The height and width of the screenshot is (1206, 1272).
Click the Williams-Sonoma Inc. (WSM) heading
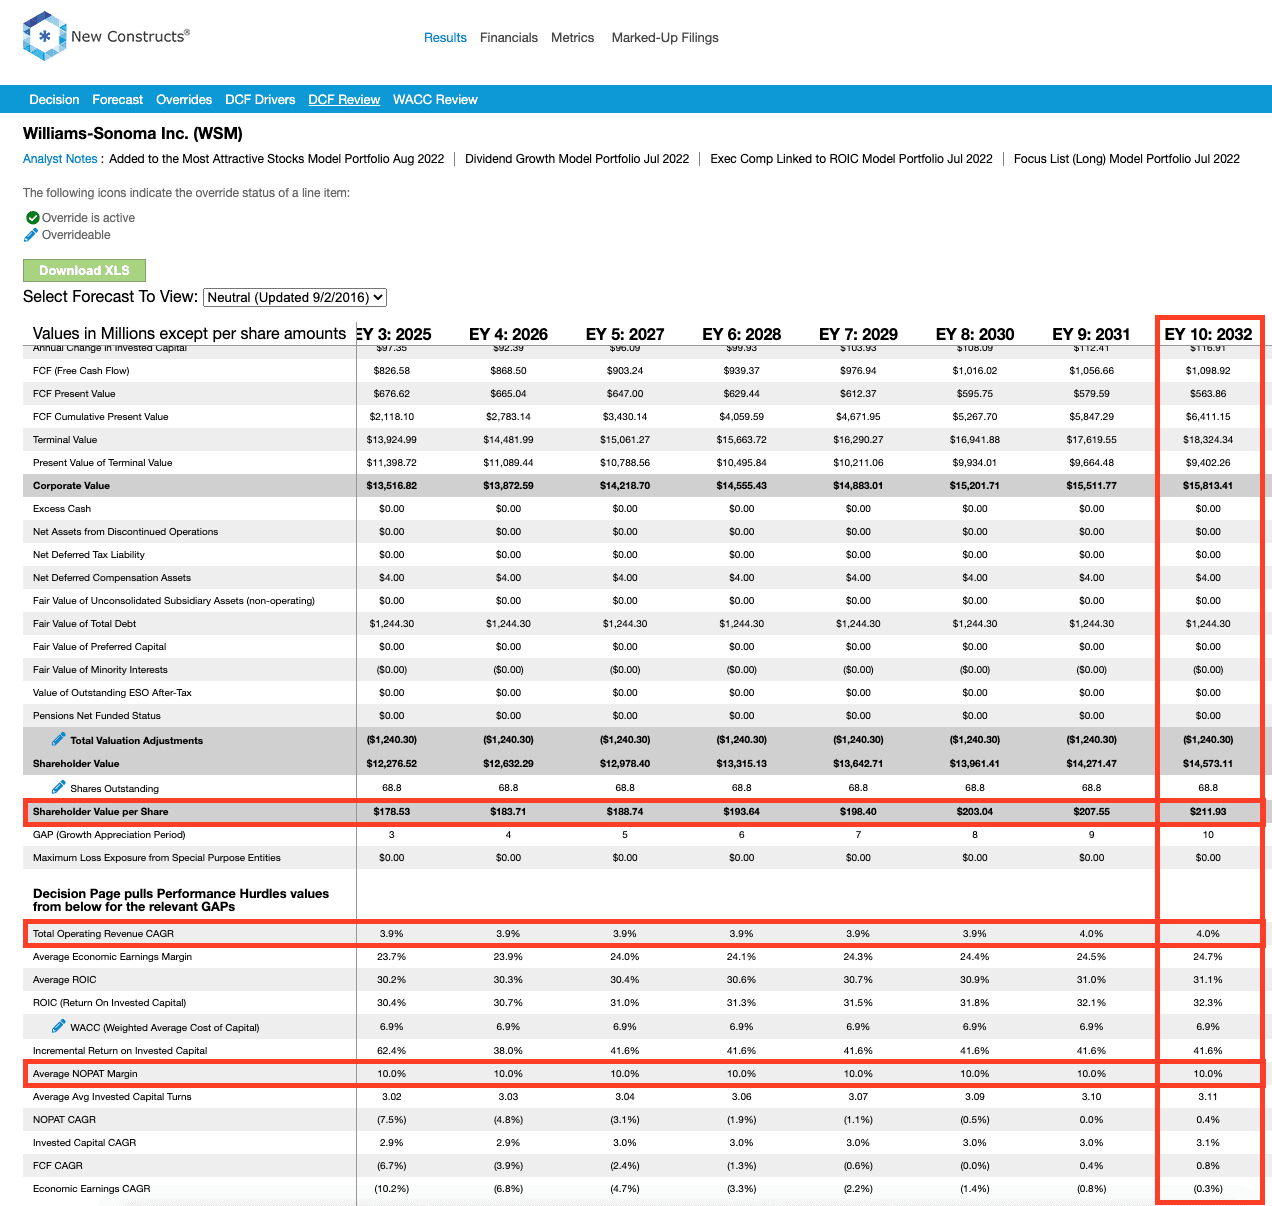(133, 134)
